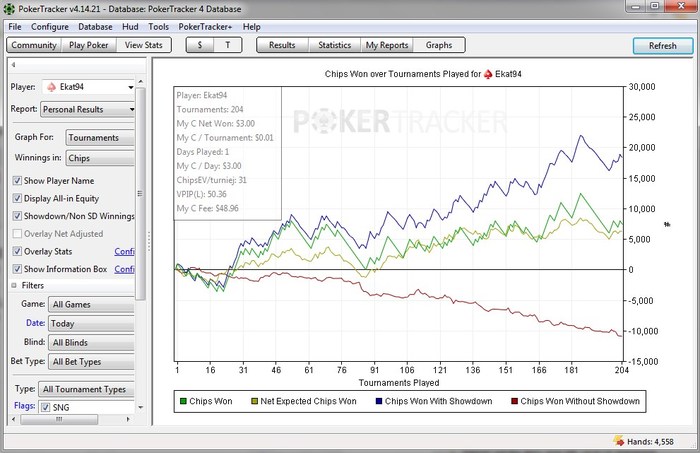Click the Date filter label link
The image size is (700, 453).
coord(35,323)
